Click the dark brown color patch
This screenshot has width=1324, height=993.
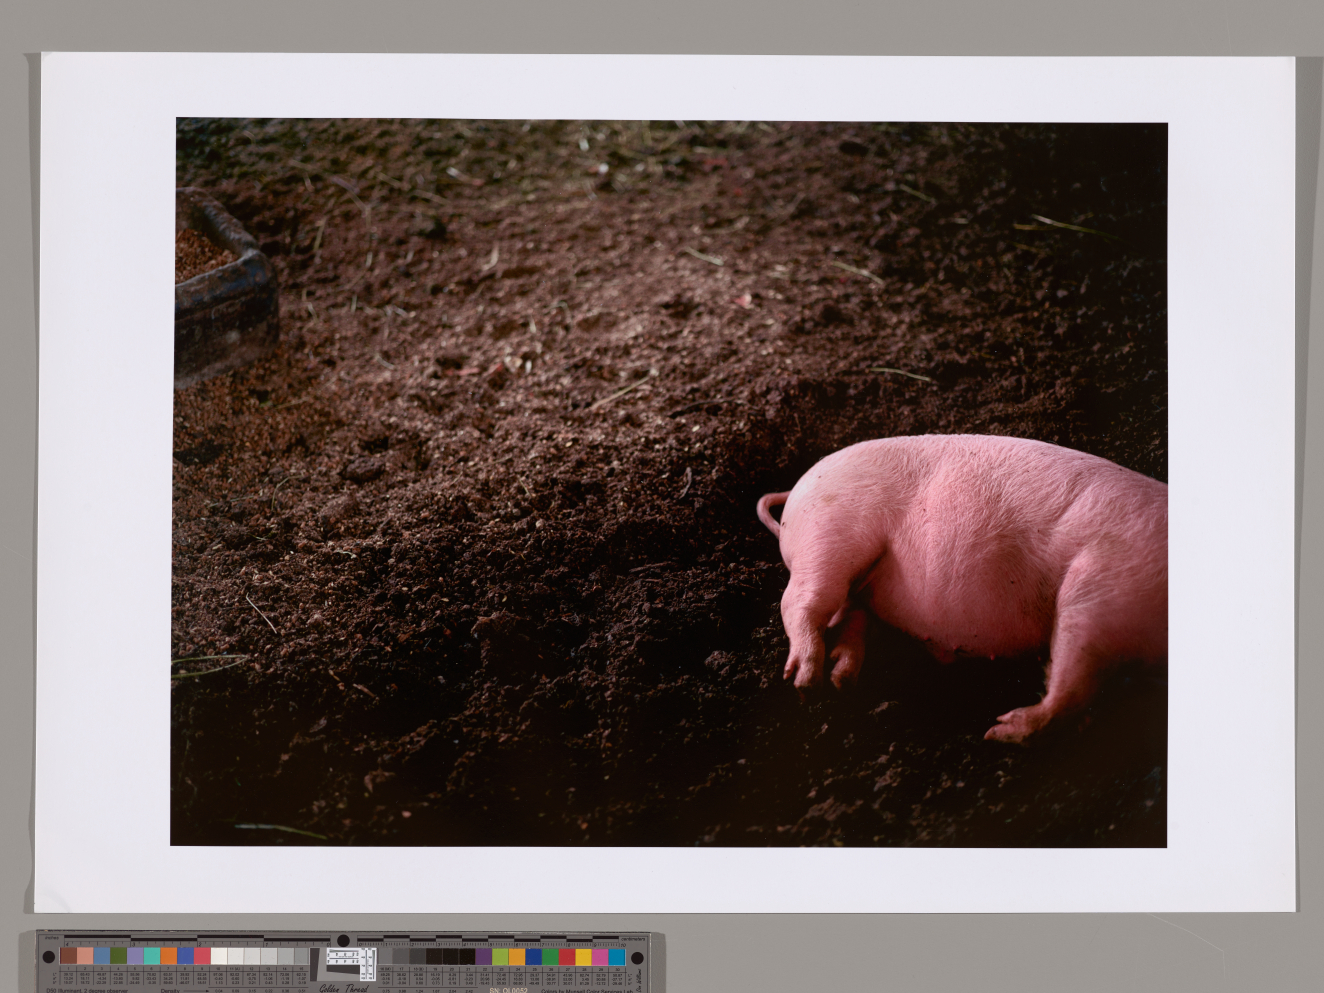(68, 956)
